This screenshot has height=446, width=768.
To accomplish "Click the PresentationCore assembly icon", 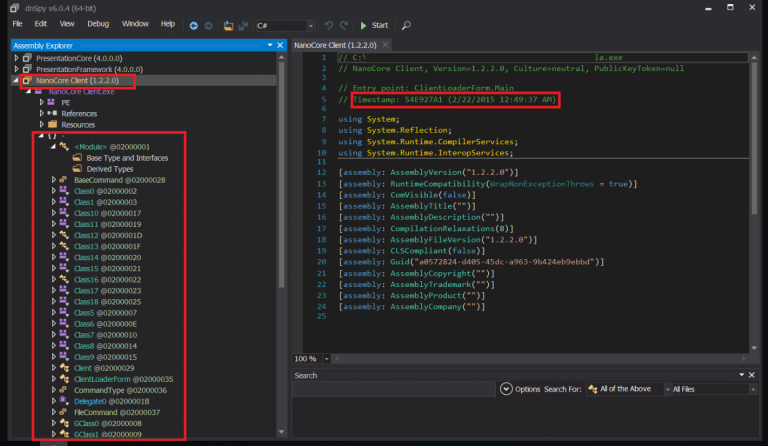I will [x=27, y=58].
